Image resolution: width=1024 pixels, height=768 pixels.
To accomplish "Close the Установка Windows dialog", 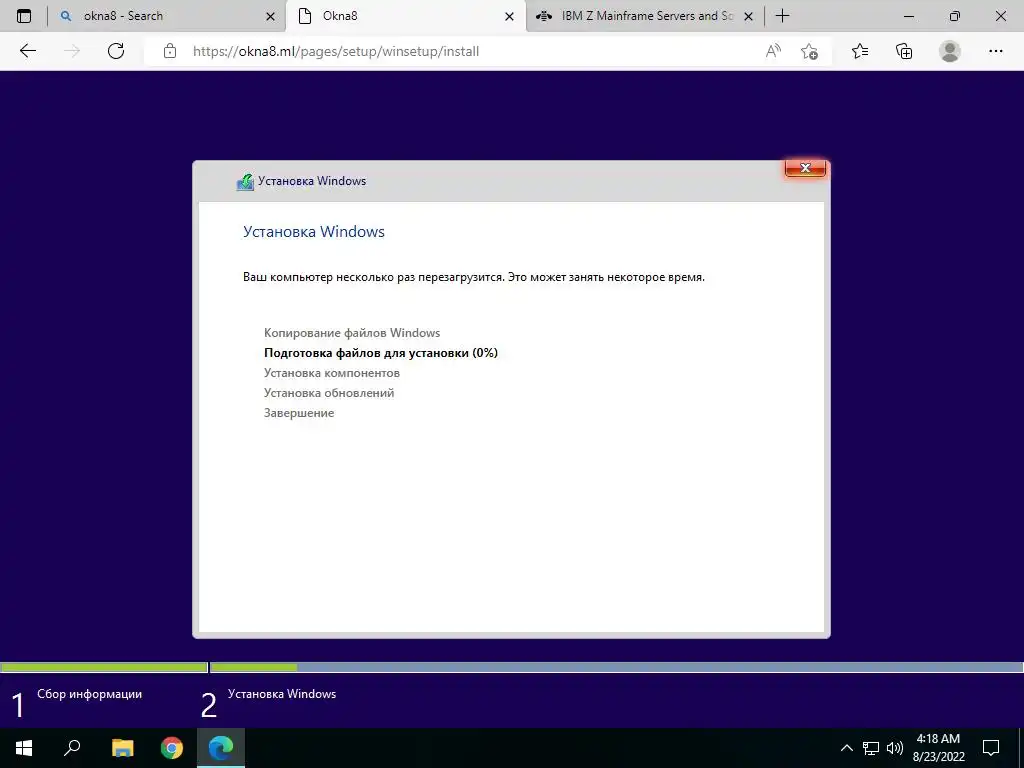I will [x=805, y=168].
